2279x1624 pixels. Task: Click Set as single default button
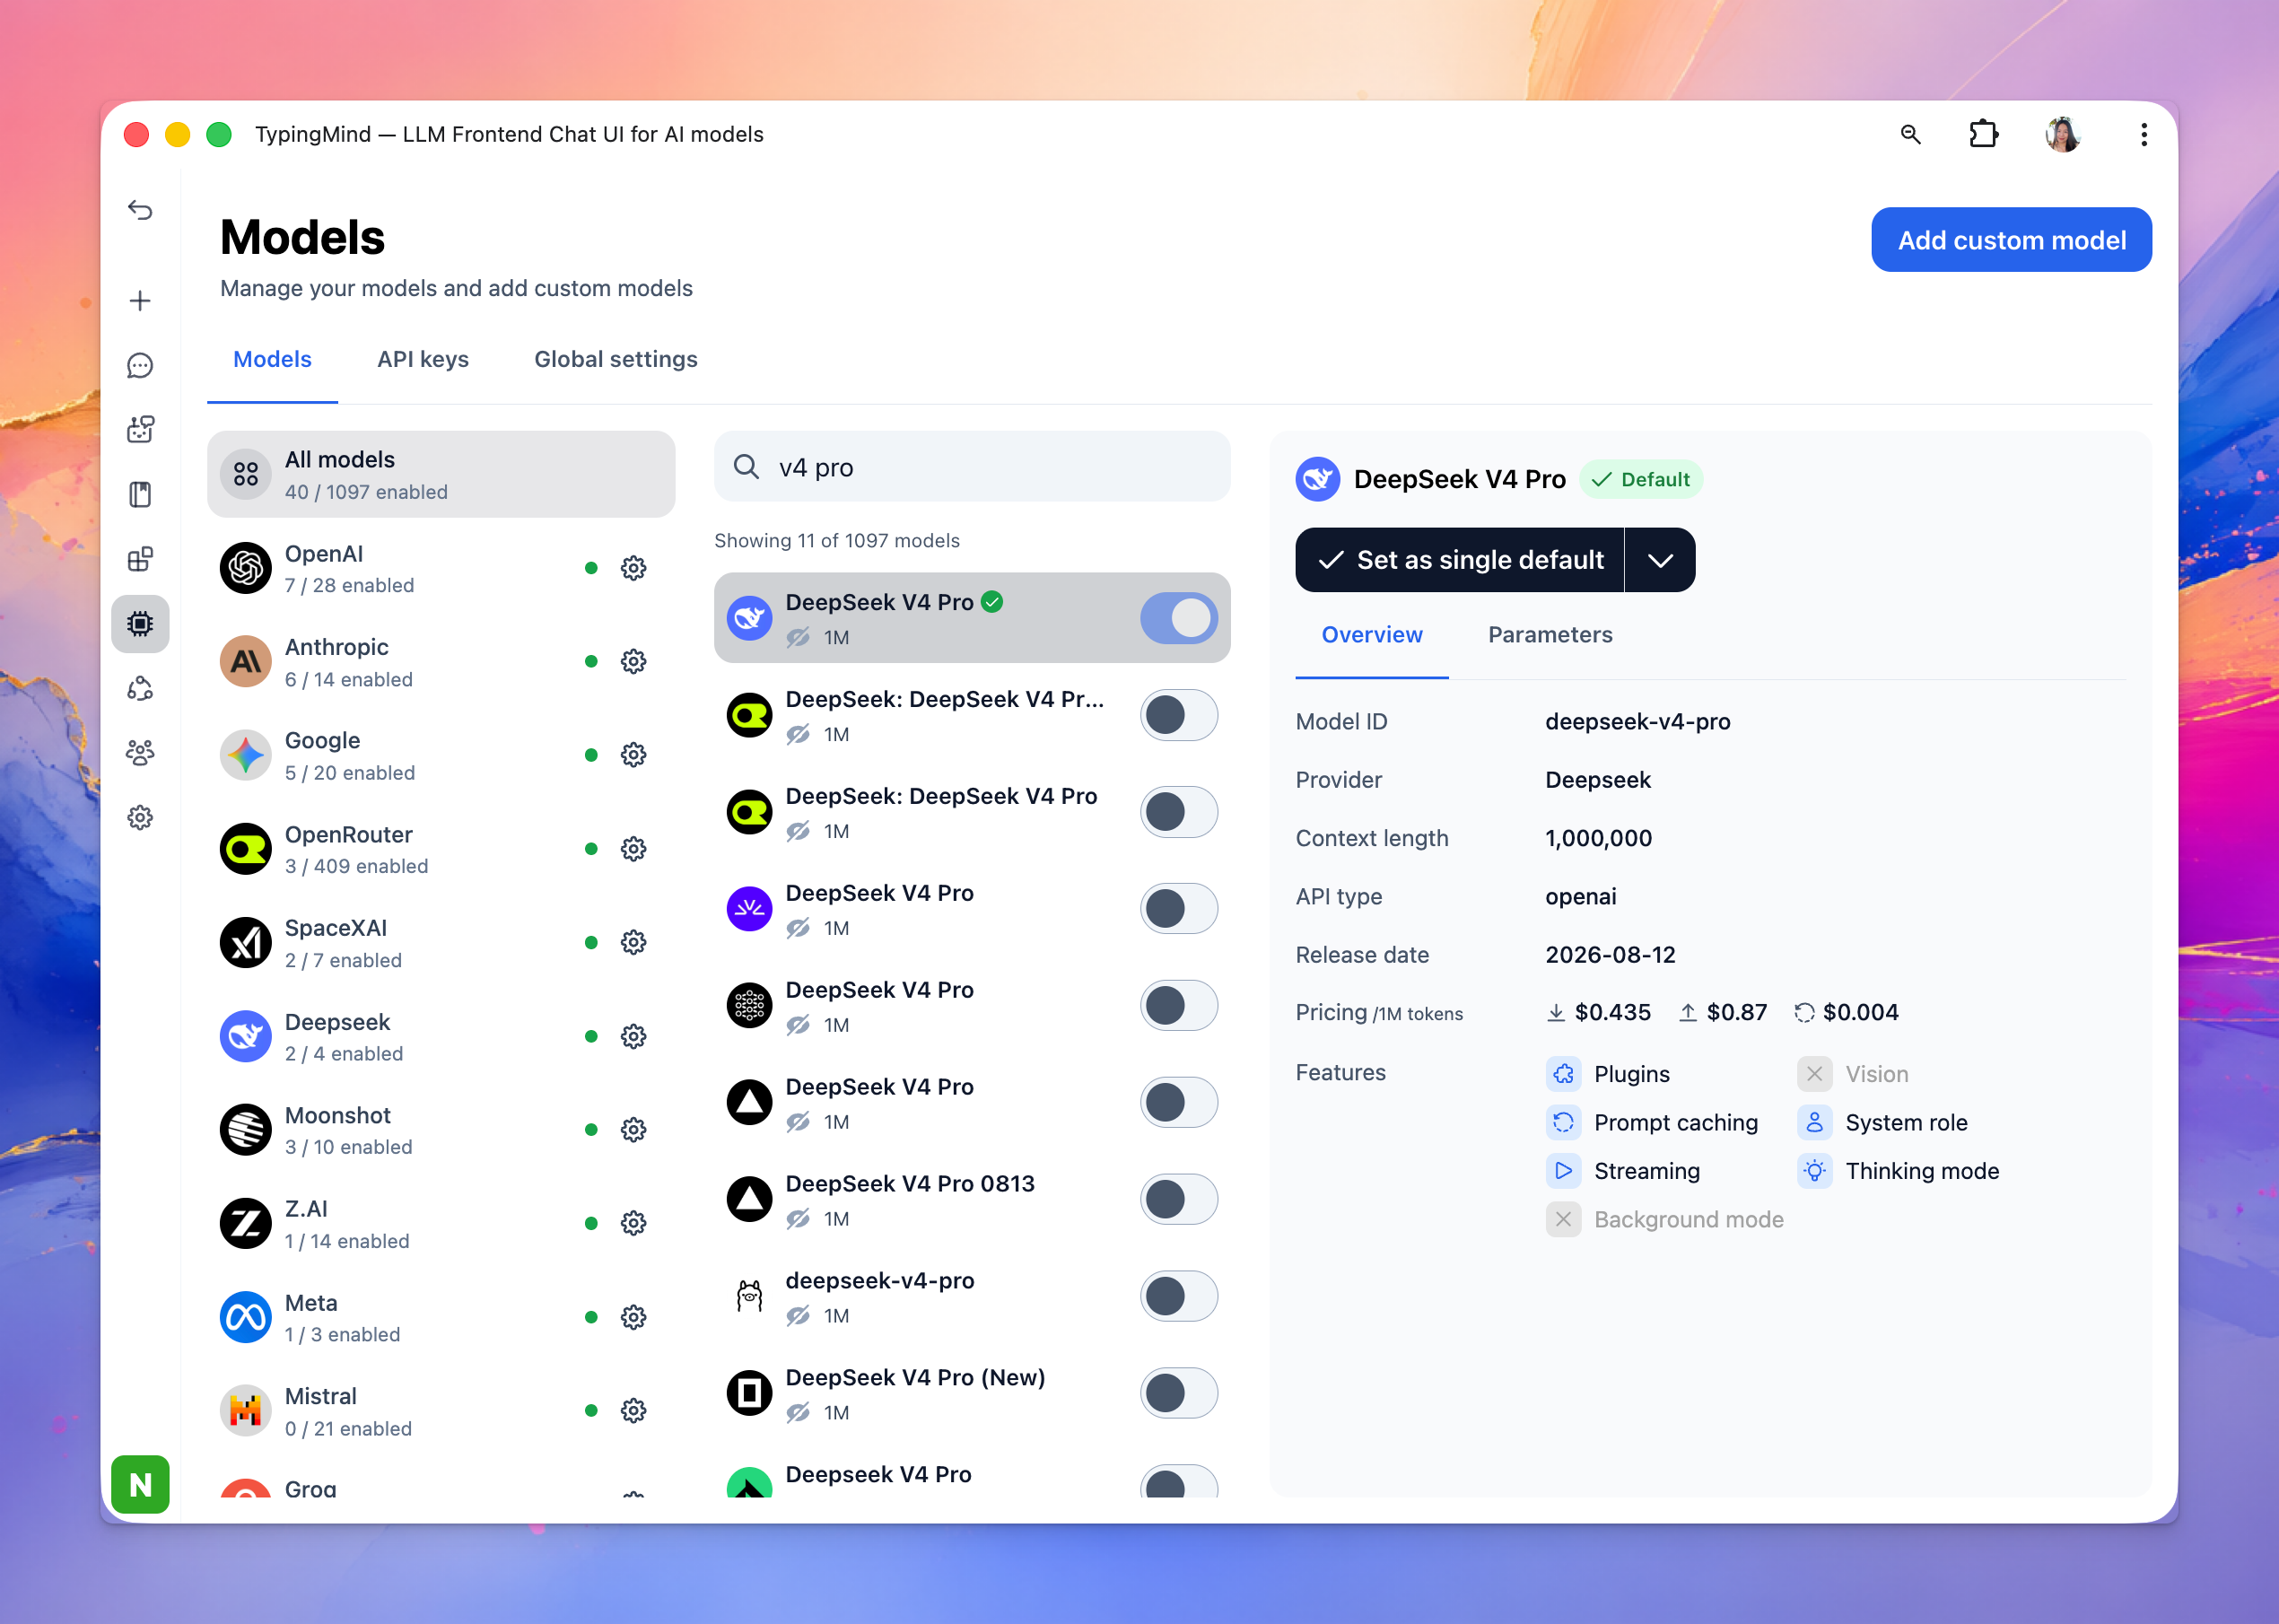[x=1459, y=560]
